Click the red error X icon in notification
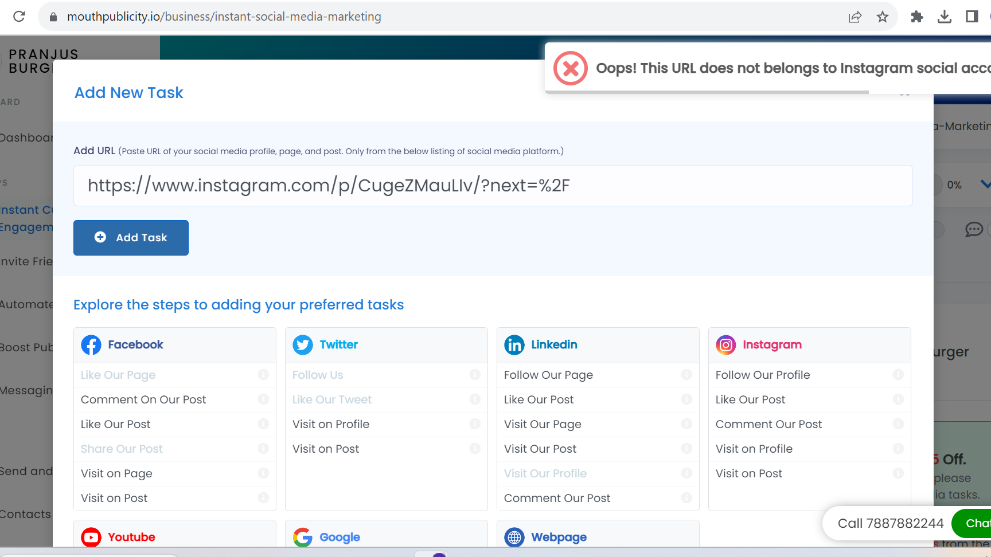The image size is (991, 557). (571, 68)
